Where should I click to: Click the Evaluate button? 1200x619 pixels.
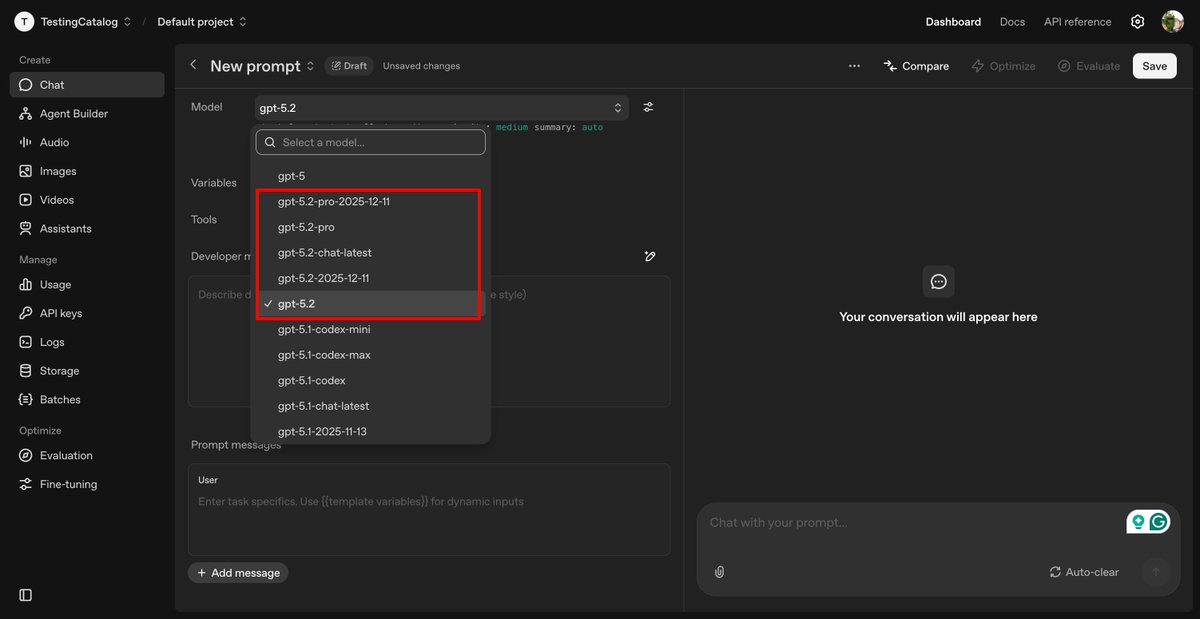click(x=1089, y=66)
